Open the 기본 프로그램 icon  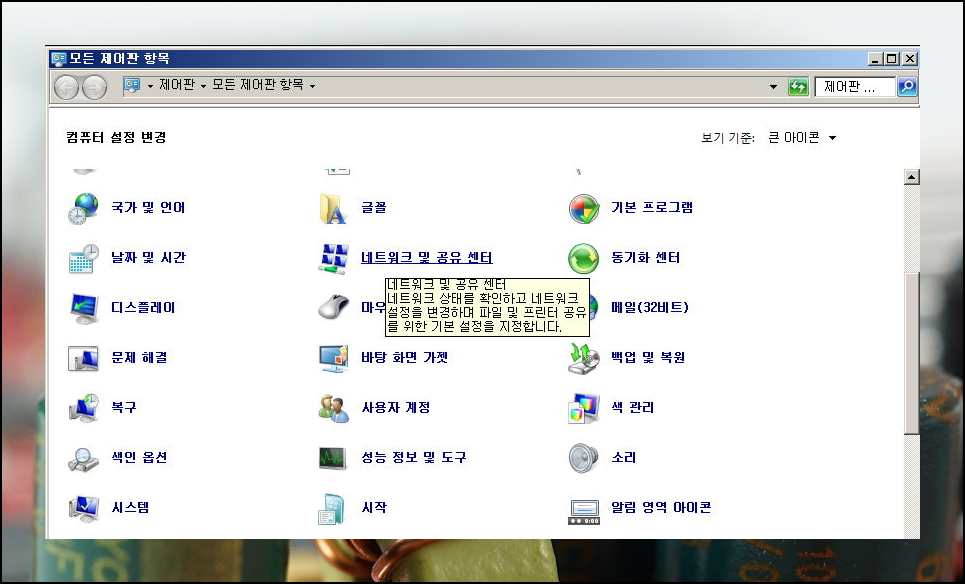click(x=583, y=209)
